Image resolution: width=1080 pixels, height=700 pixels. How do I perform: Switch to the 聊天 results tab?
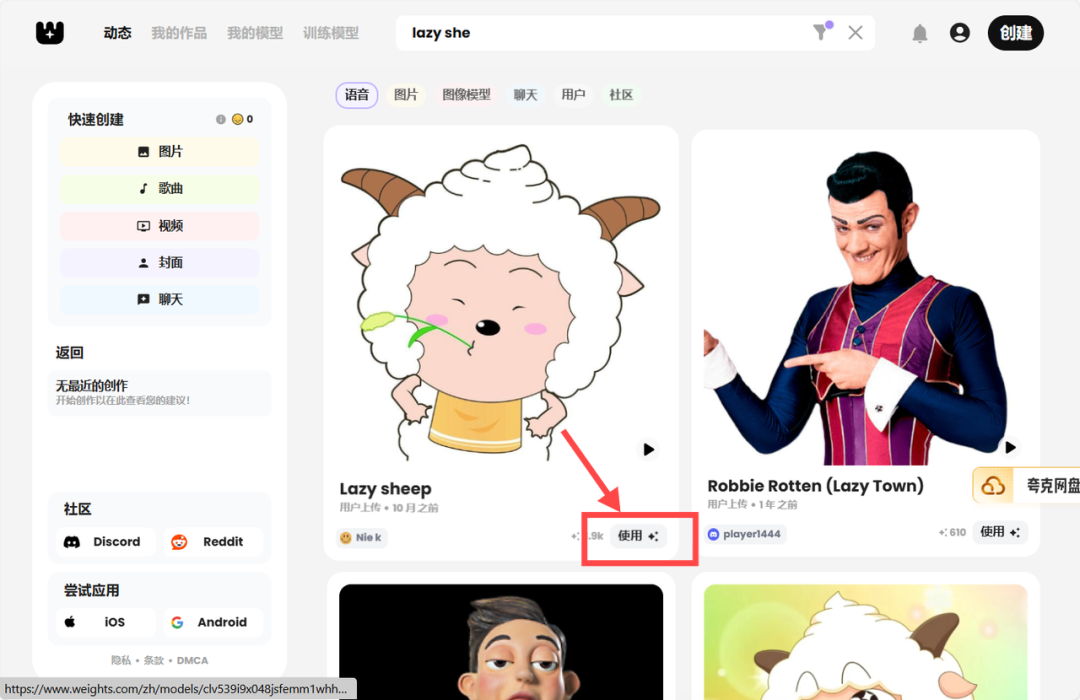pyautogui.click(x=525, y=94)
